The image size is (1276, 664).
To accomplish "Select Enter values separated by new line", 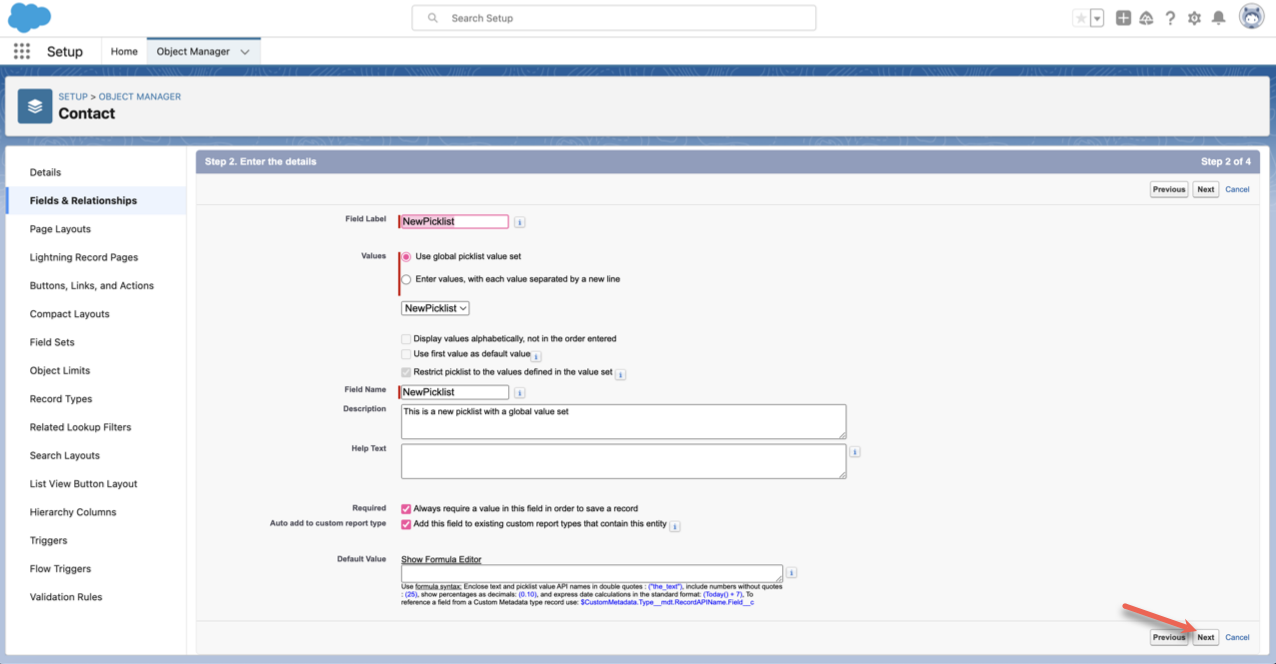I will coord(406,279).
